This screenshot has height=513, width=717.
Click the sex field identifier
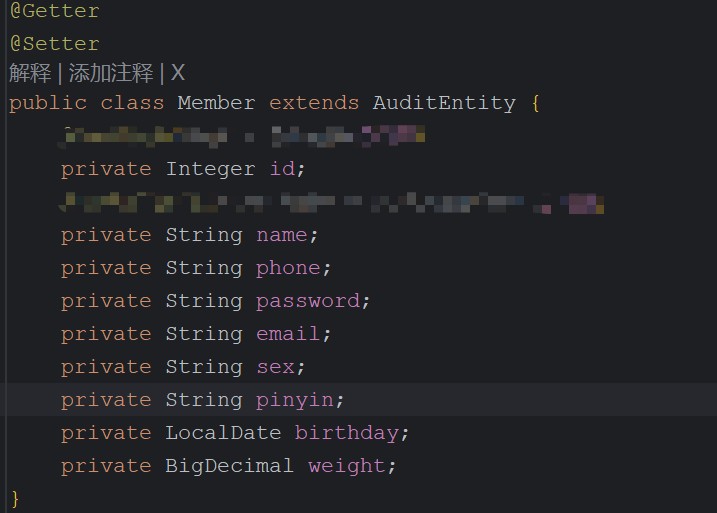pos(275,367)
